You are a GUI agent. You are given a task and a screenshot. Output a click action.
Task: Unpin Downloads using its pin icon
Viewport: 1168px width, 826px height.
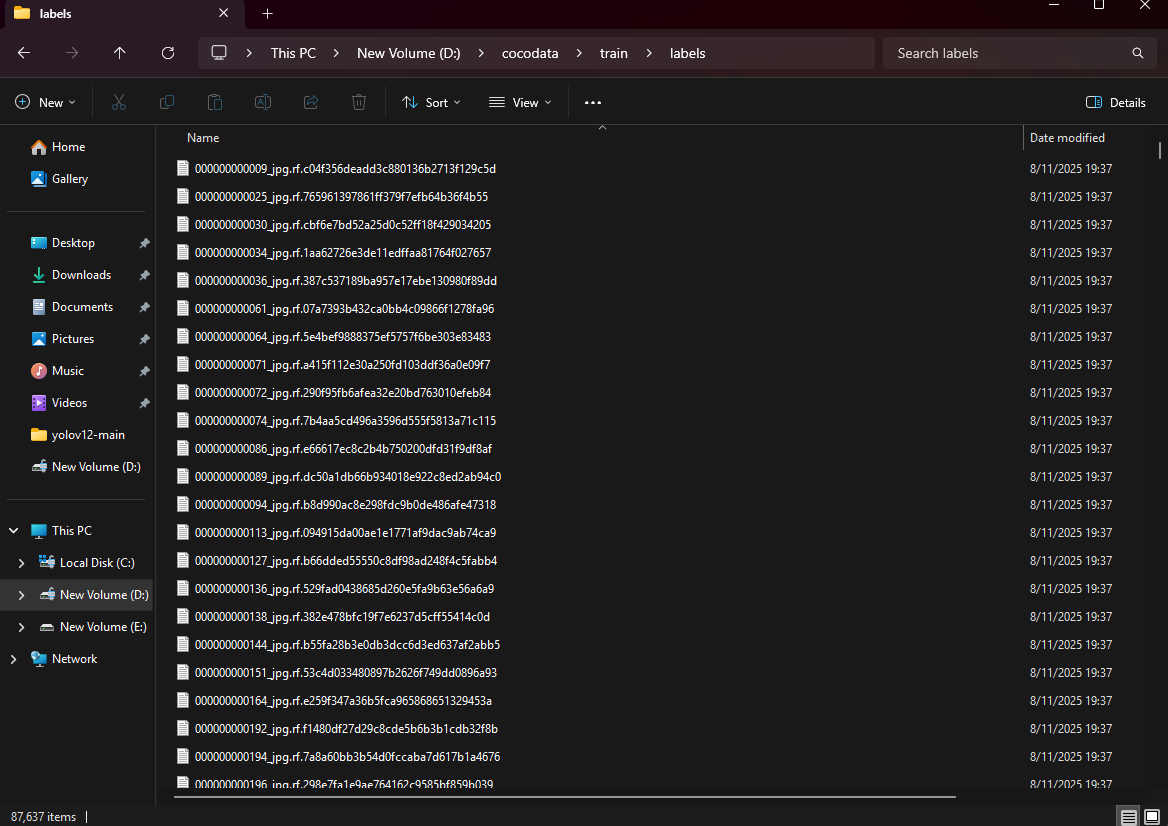(x=145, y=276)
